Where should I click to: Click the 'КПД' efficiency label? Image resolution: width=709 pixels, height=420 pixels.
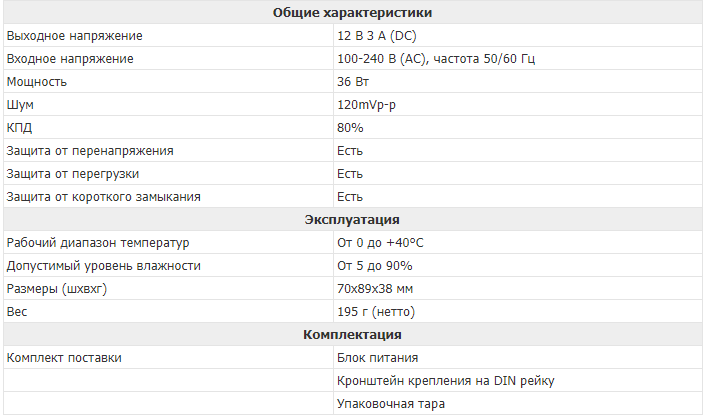[19, 128]
